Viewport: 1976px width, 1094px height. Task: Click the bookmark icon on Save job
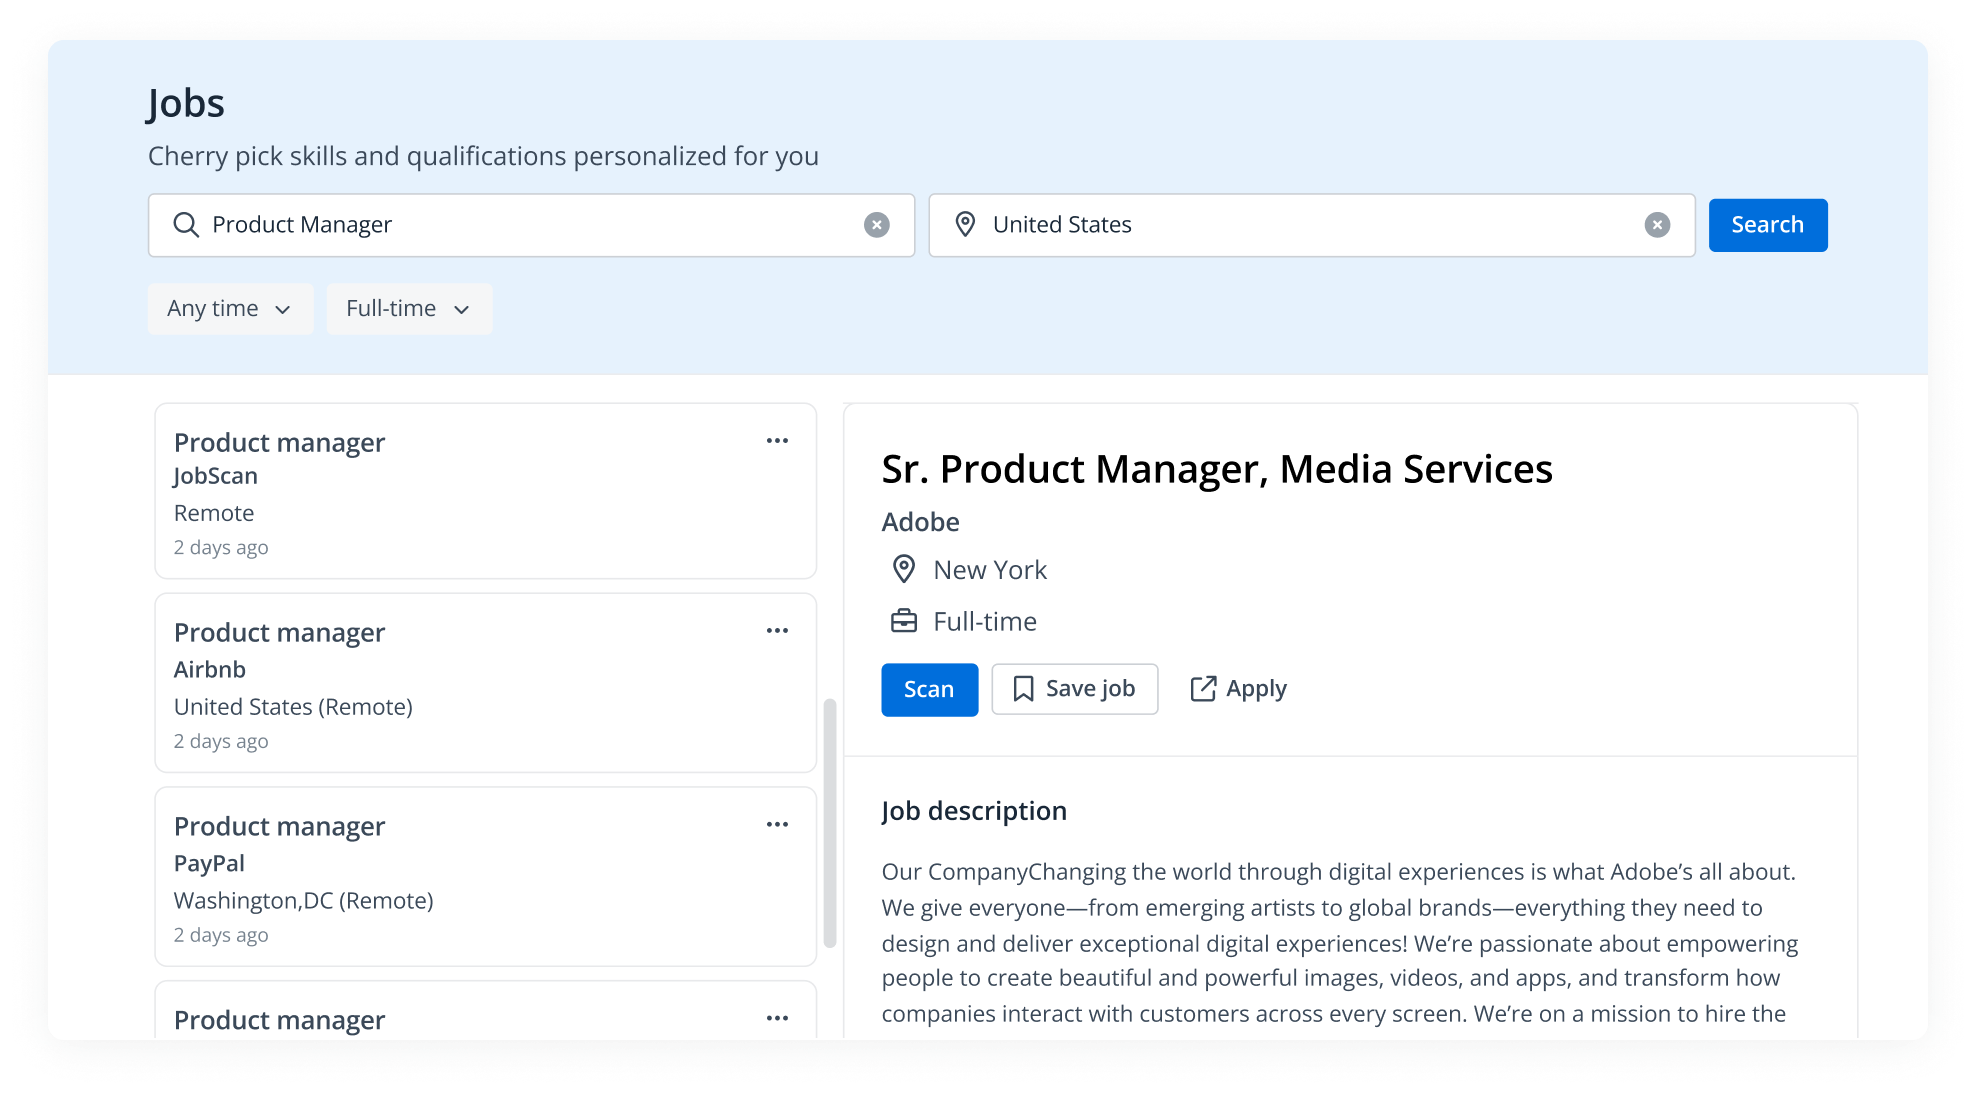pyautogui.click(x=1023, y=689)
